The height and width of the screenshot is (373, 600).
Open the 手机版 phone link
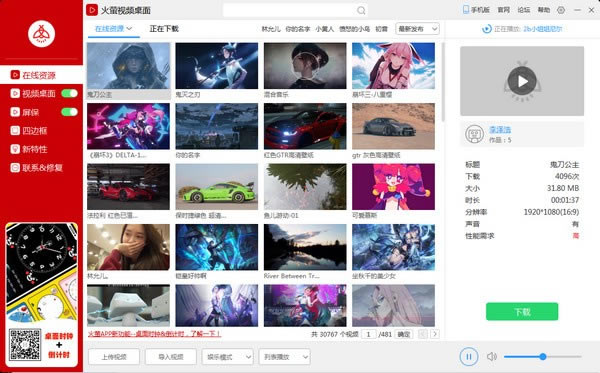pos(476,10)
